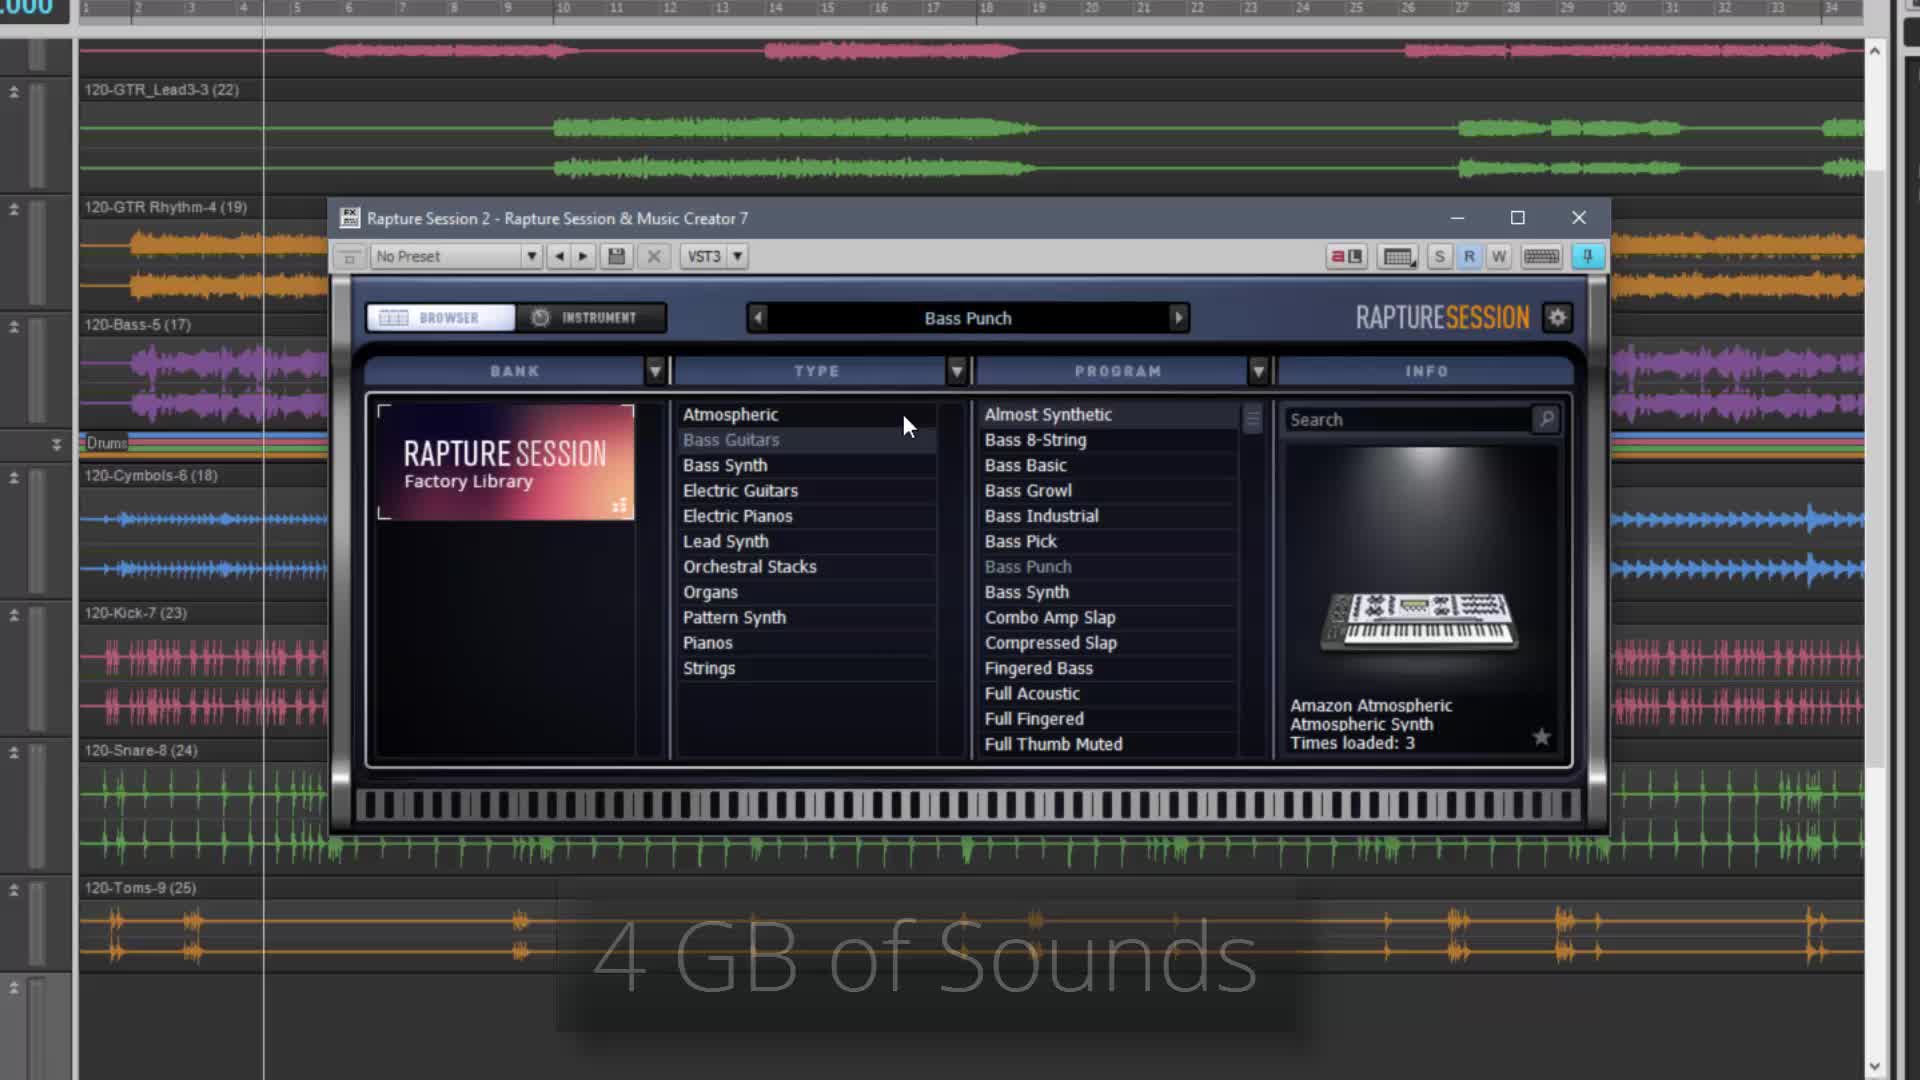Viewport: 1920px width, 1080px height.
Task: Switch to the Instrument tab
Action: [590, 318]
